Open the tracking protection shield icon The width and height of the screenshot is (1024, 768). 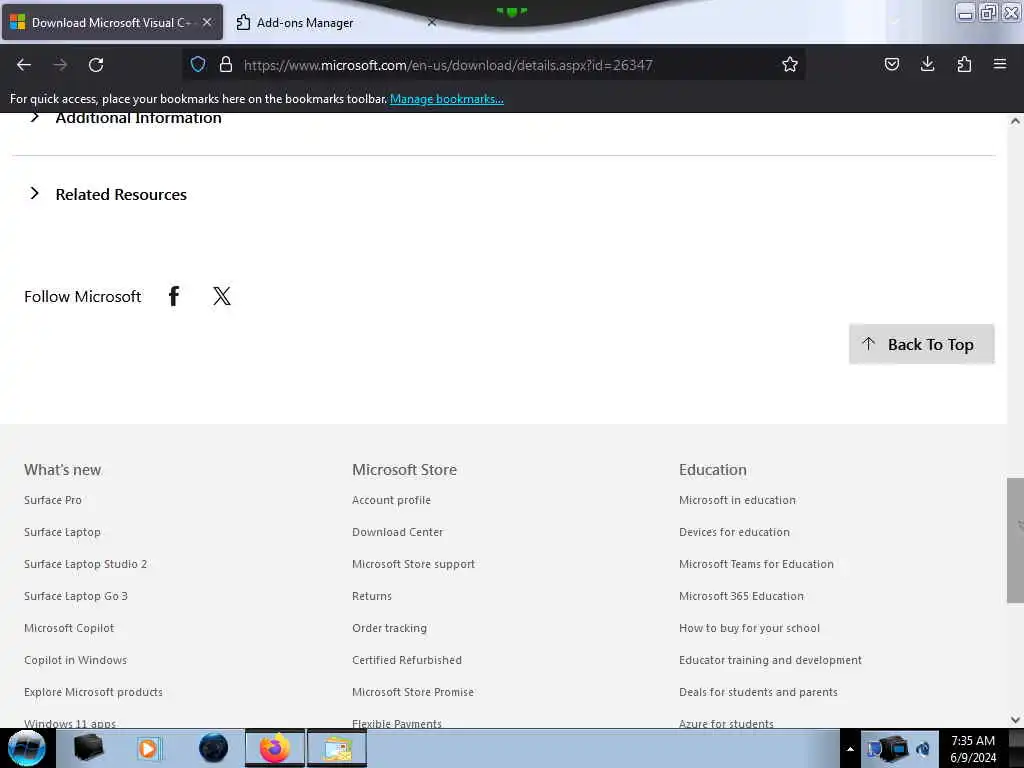[198, 64]
